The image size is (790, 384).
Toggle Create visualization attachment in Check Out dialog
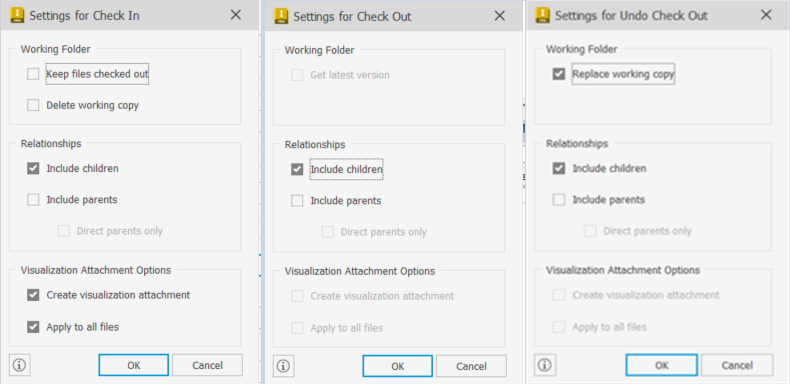(297, 296)
